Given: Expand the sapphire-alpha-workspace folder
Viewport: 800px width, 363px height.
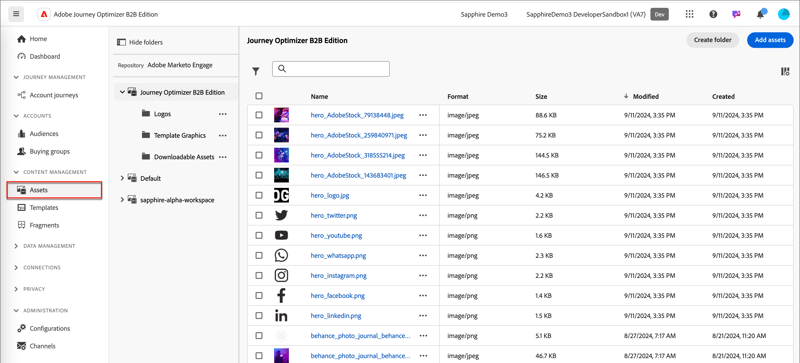Looking at the screenshot, I should pyautogui.click(x=122, y=200).
